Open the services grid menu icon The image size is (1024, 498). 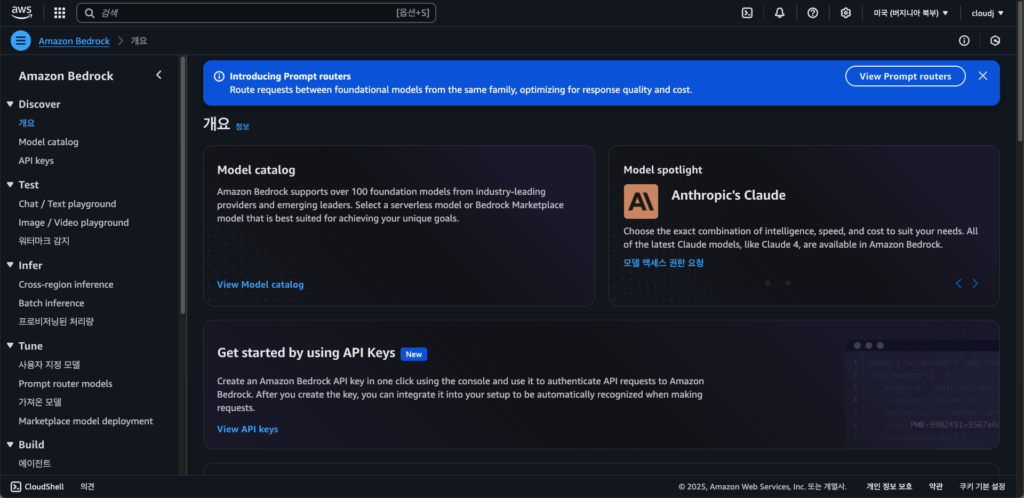pos(59,12)
